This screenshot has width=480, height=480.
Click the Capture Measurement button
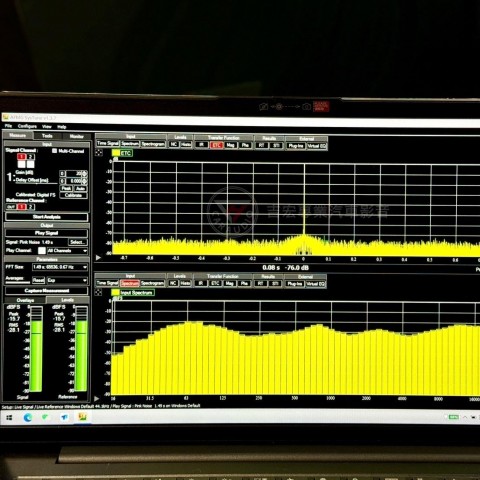(x=47, y=291)
